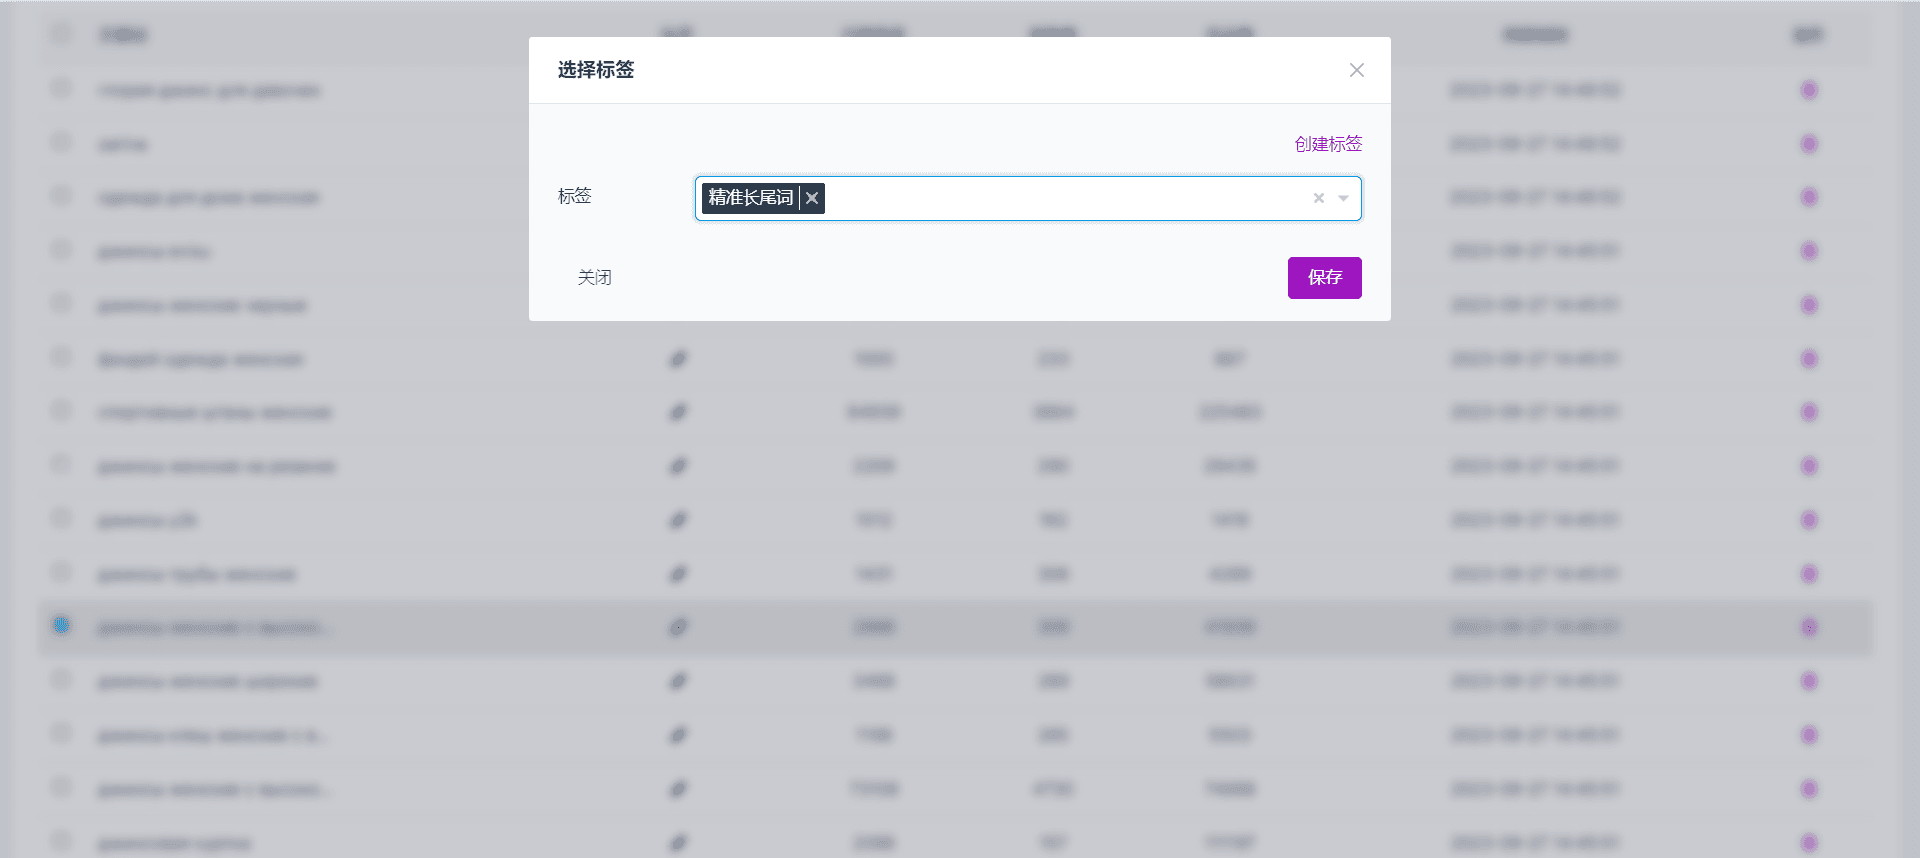Viewport: 1920px width, 858px height.
Task: Open the 创建标签 link
Action: tap(1328, 144)
